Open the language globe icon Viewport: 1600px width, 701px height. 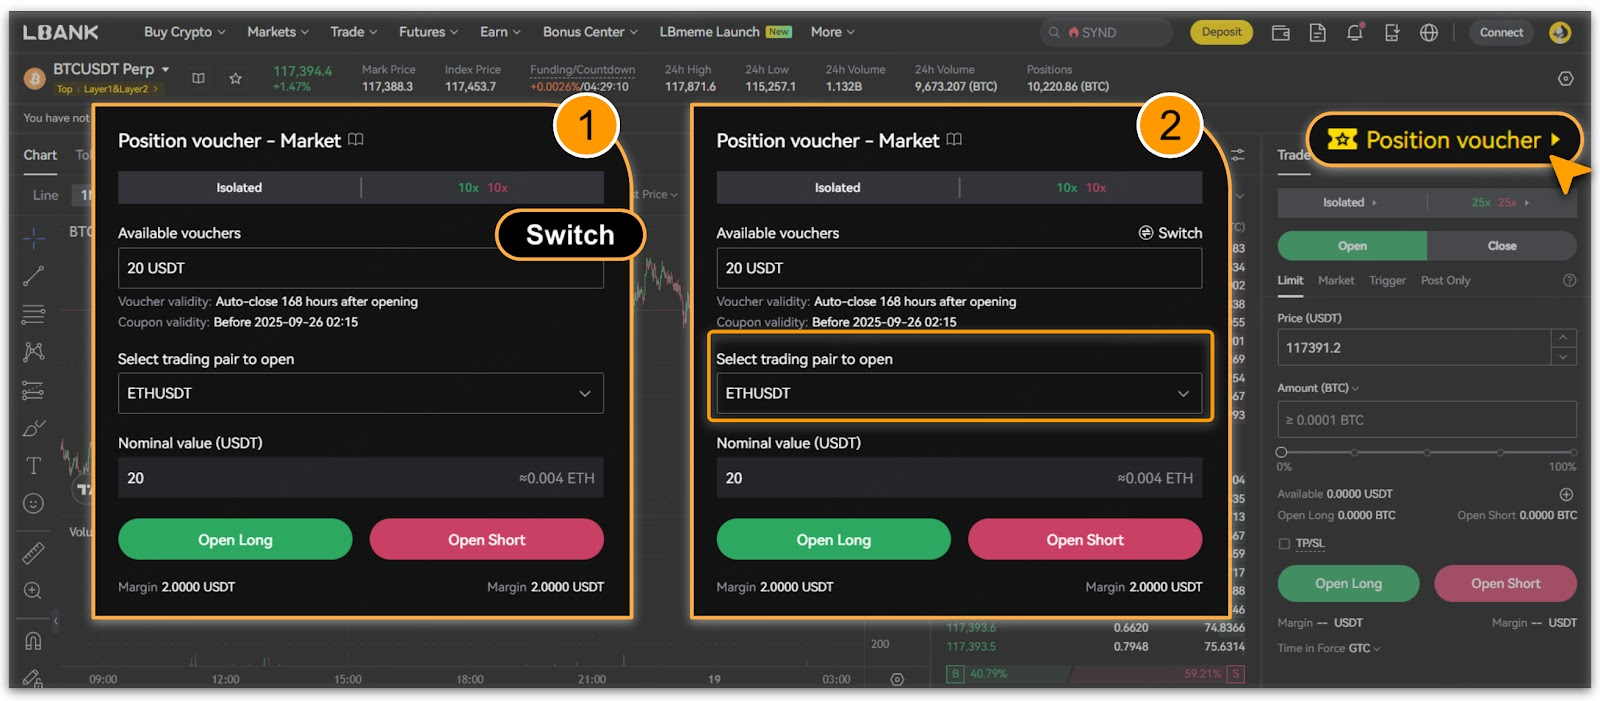click(x=1429, y=33)
